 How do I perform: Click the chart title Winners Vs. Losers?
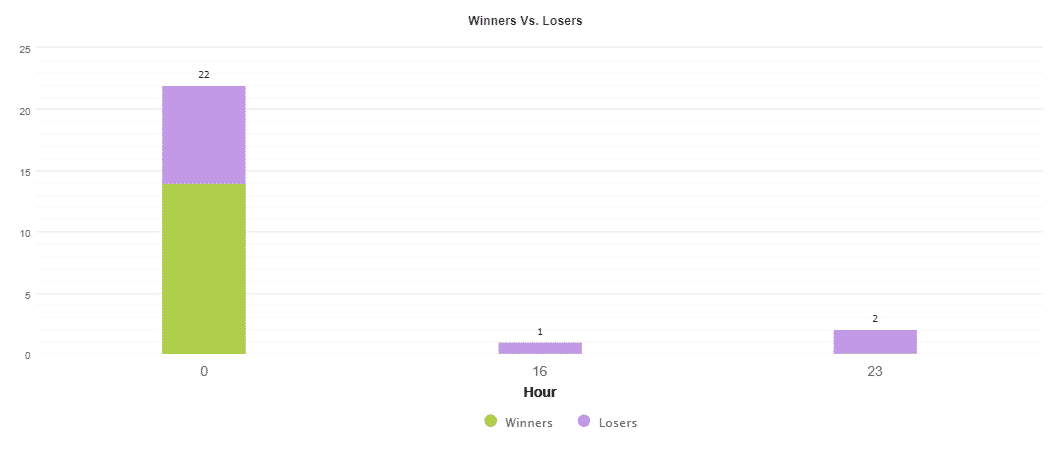point(525,21)
